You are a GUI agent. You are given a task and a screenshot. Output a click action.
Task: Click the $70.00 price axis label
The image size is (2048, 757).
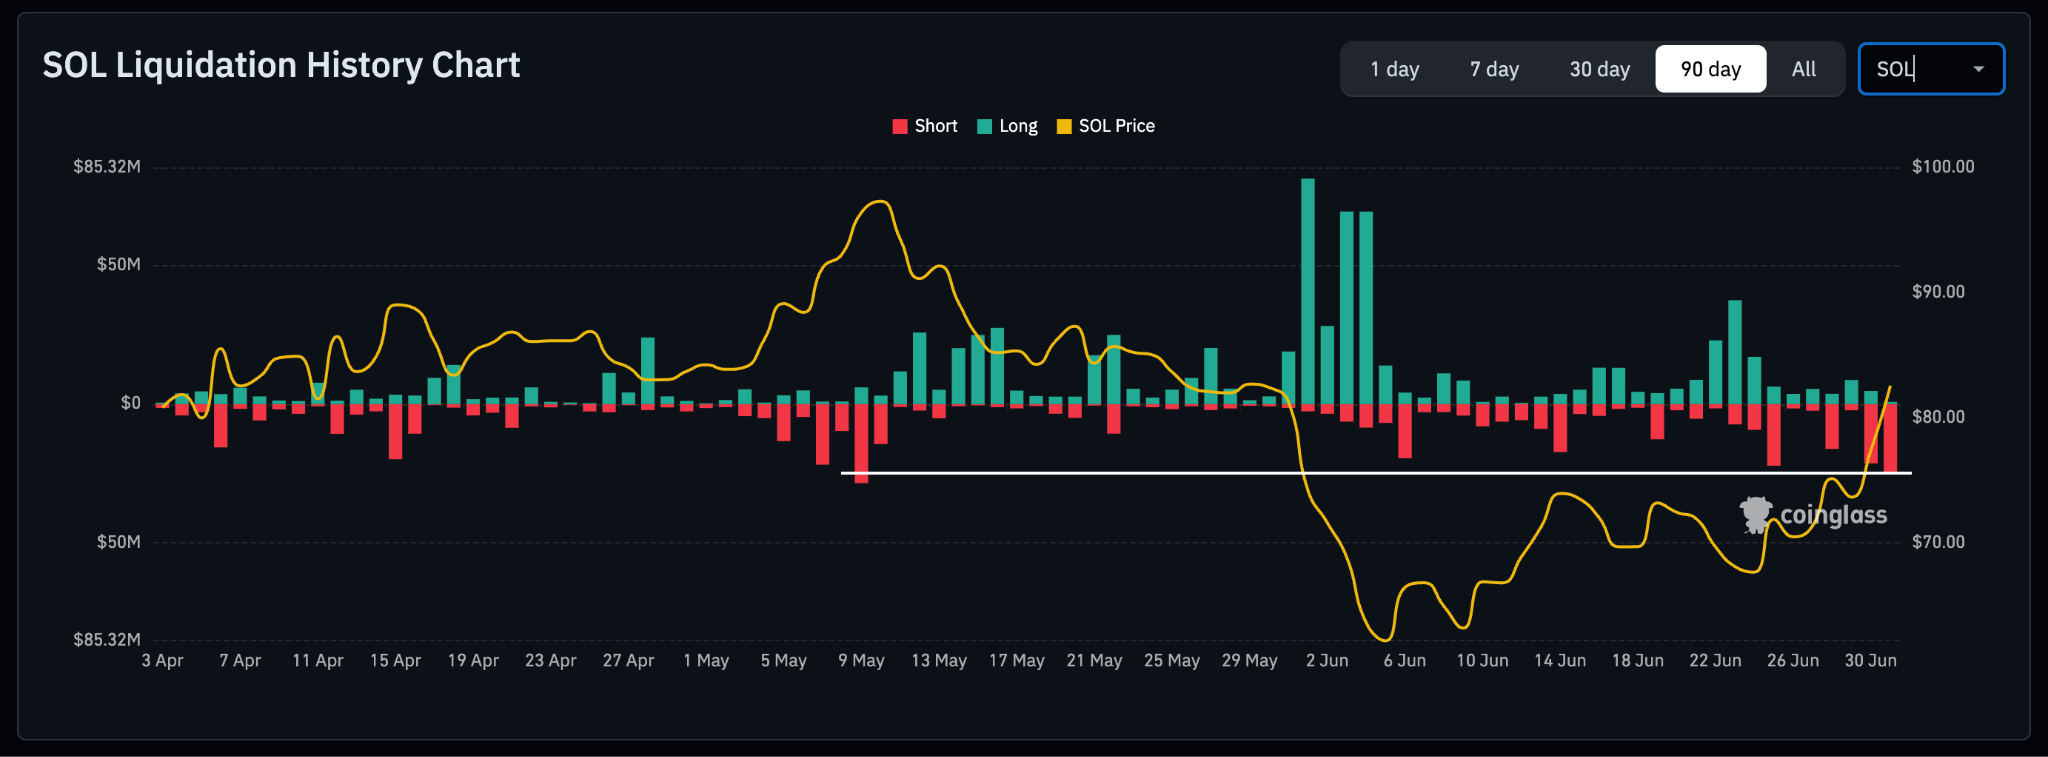(x=1938, y=541)
